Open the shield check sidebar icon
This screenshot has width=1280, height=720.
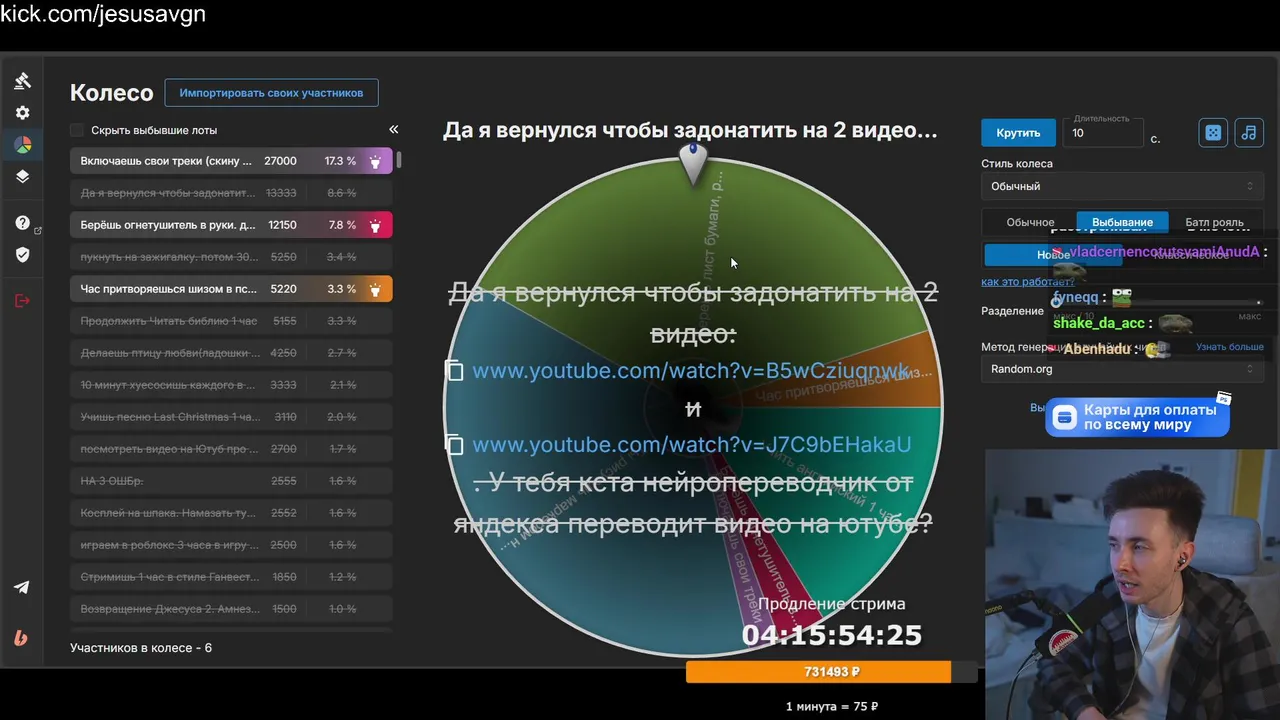pyautogui.click(x=22, y=255)
